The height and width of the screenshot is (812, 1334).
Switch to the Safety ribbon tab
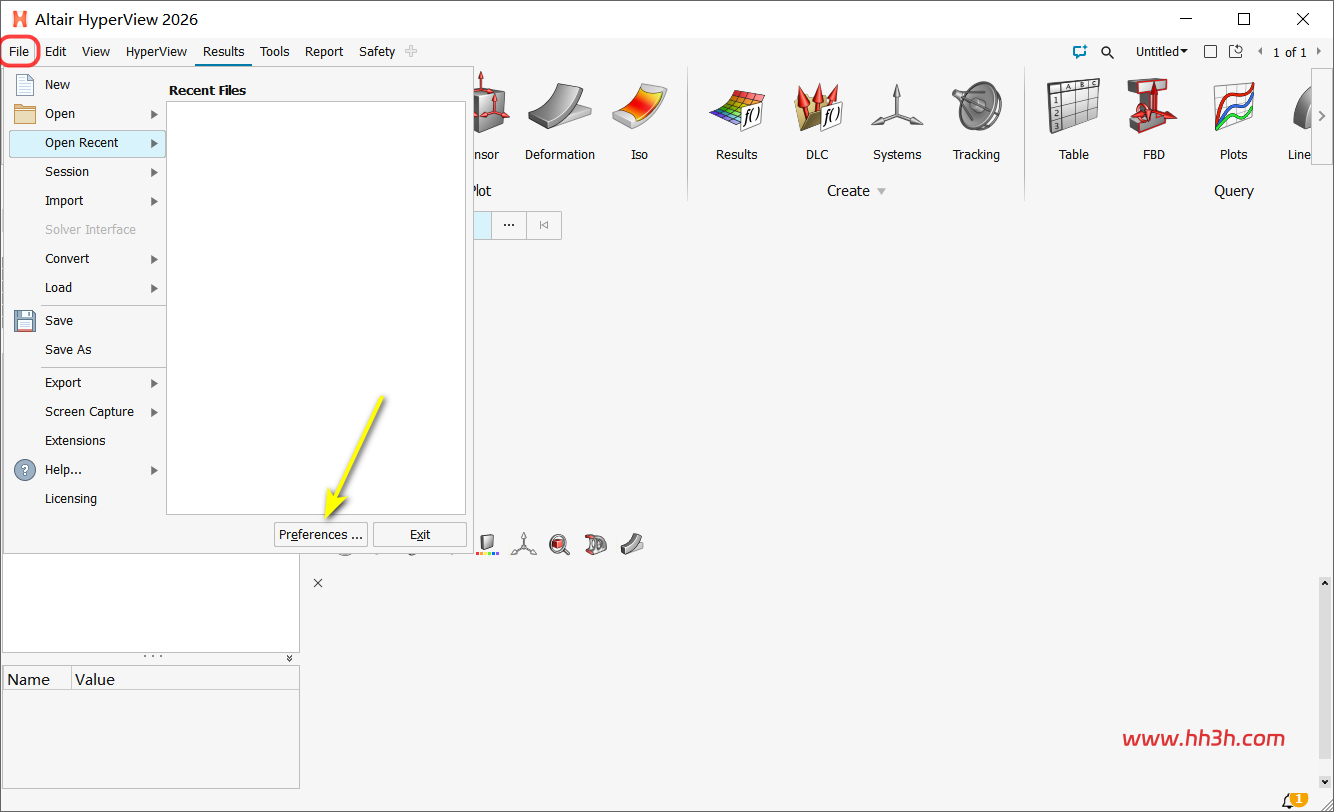(x=377, y=52)
